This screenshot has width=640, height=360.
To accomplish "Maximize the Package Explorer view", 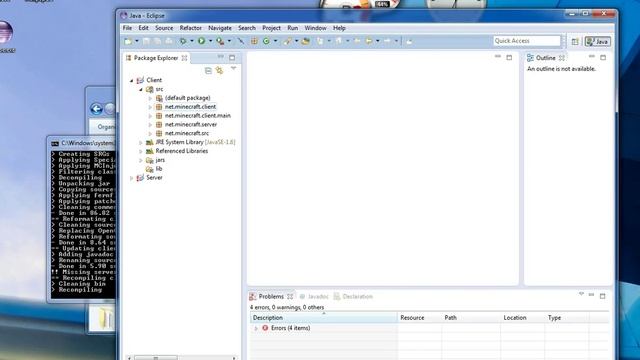I will (x=232, y=58).
